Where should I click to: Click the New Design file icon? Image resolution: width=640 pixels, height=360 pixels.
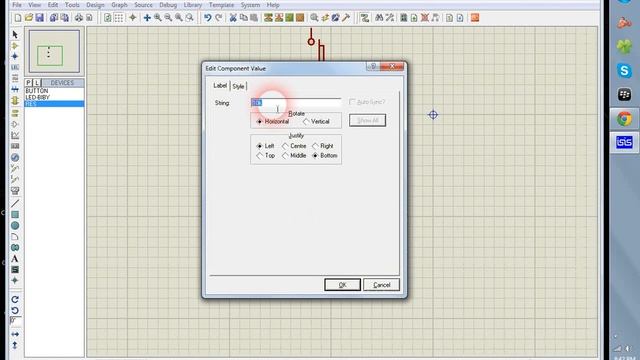coord(18,18)
